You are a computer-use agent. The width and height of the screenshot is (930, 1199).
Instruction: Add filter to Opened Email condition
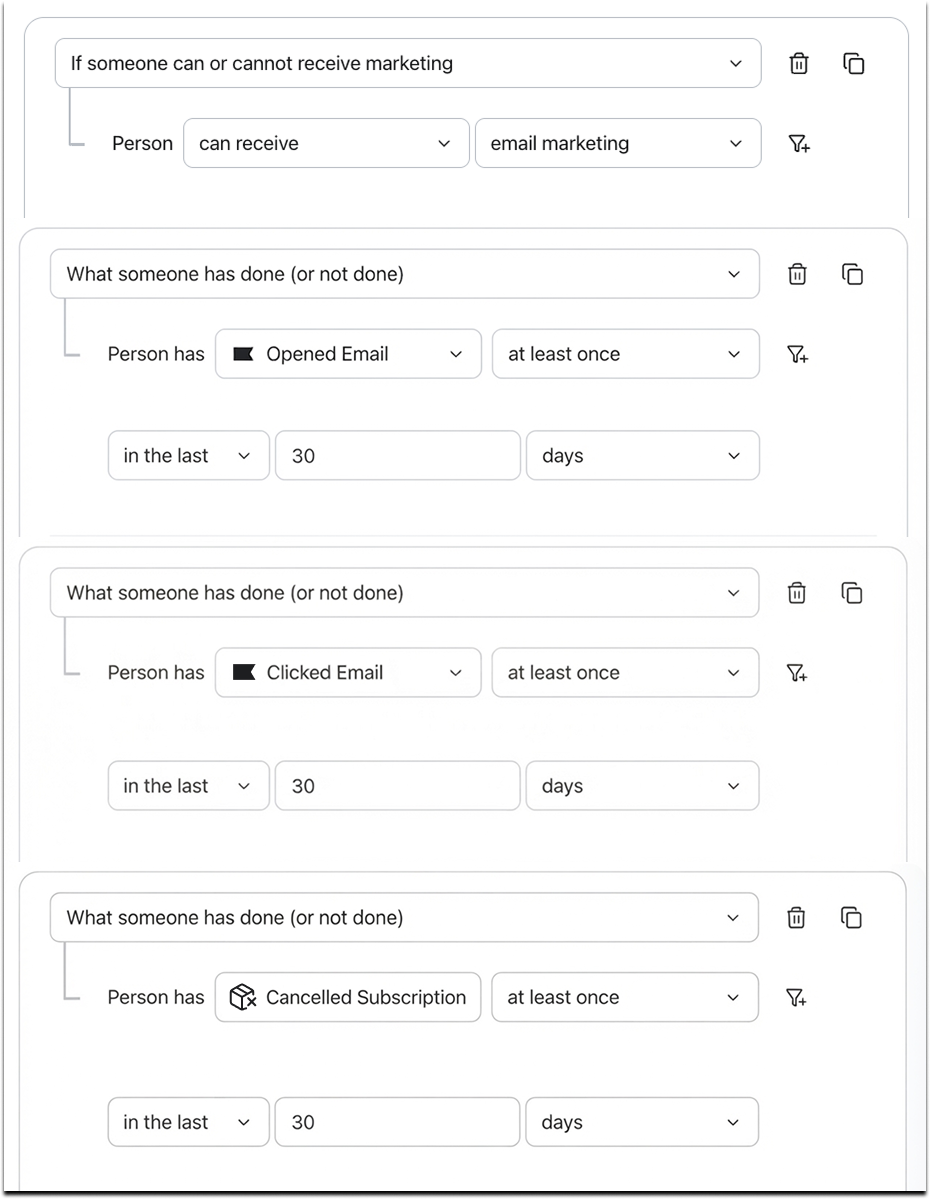[x=798, y=354]
